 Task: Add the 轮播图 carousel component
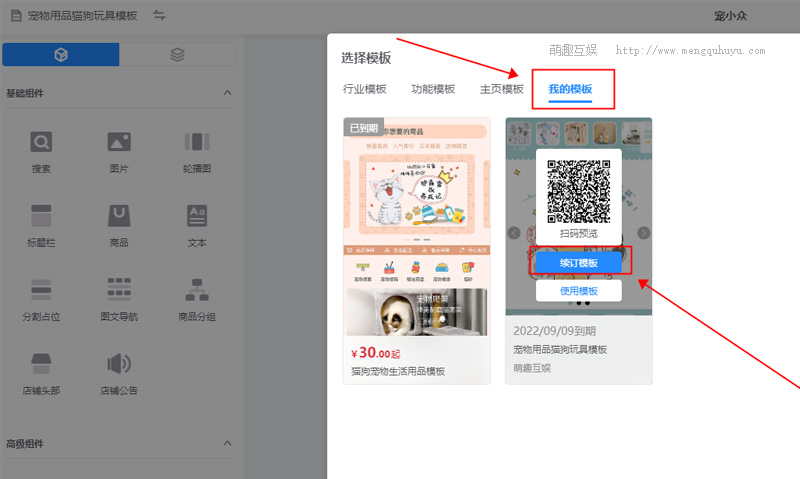[x=197, y=152]
